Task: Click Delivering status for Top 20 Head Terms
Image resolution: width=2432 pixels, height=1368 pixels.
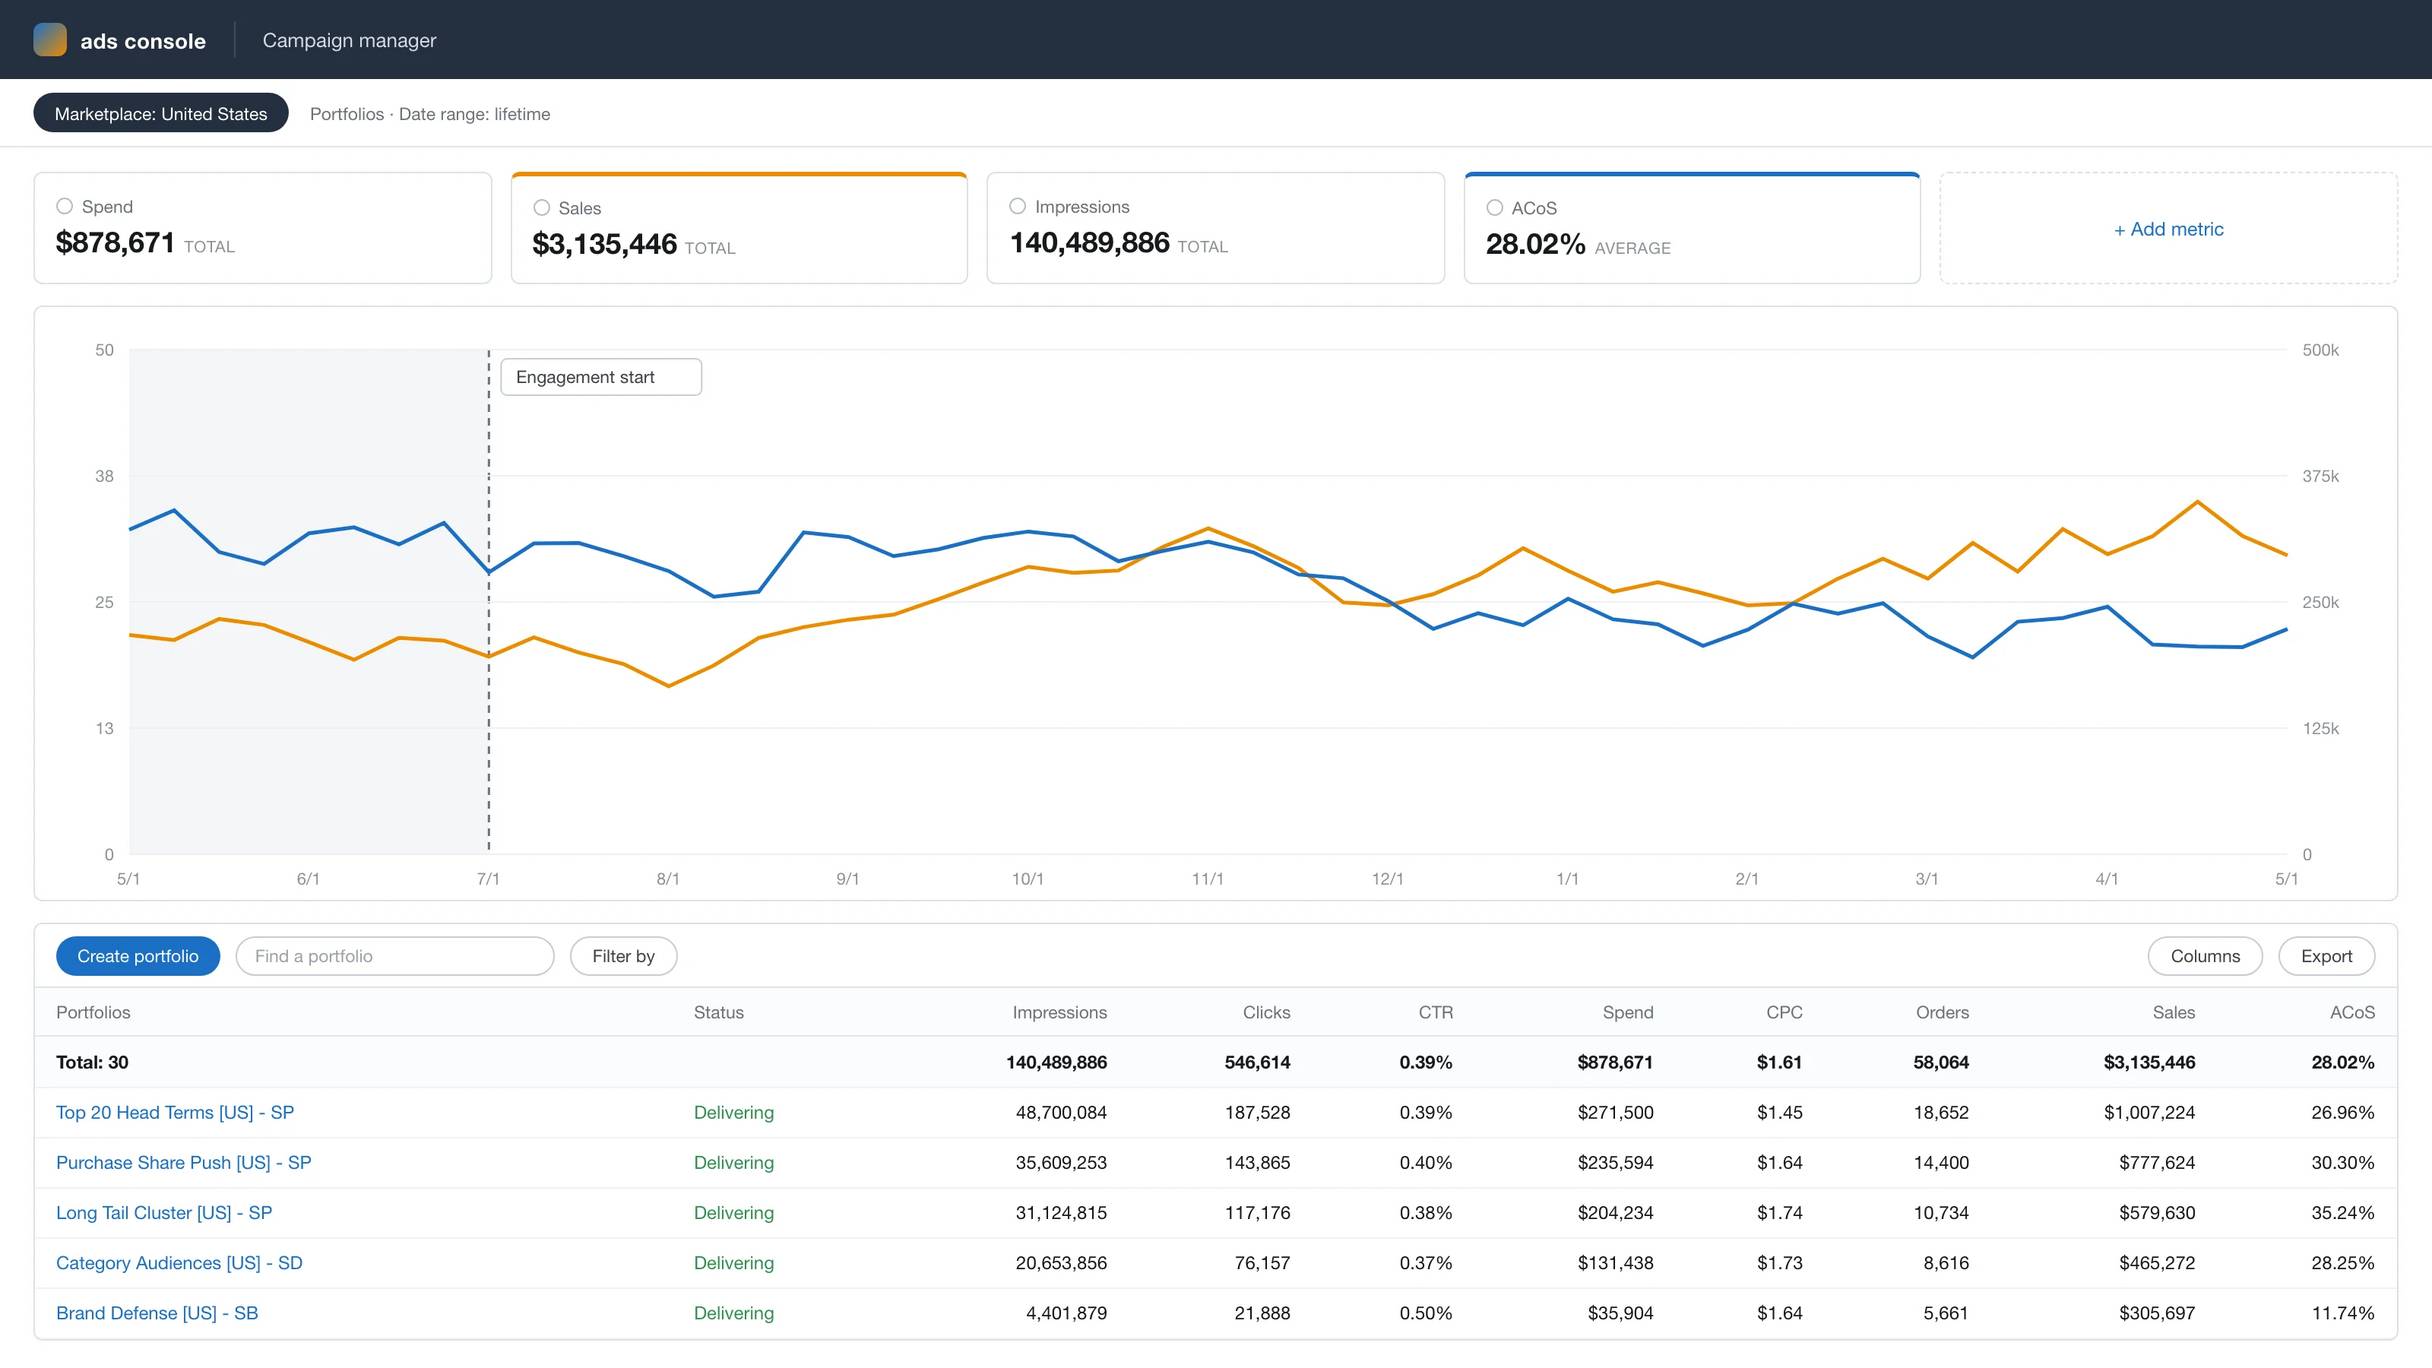Action: coord(734,1112)
